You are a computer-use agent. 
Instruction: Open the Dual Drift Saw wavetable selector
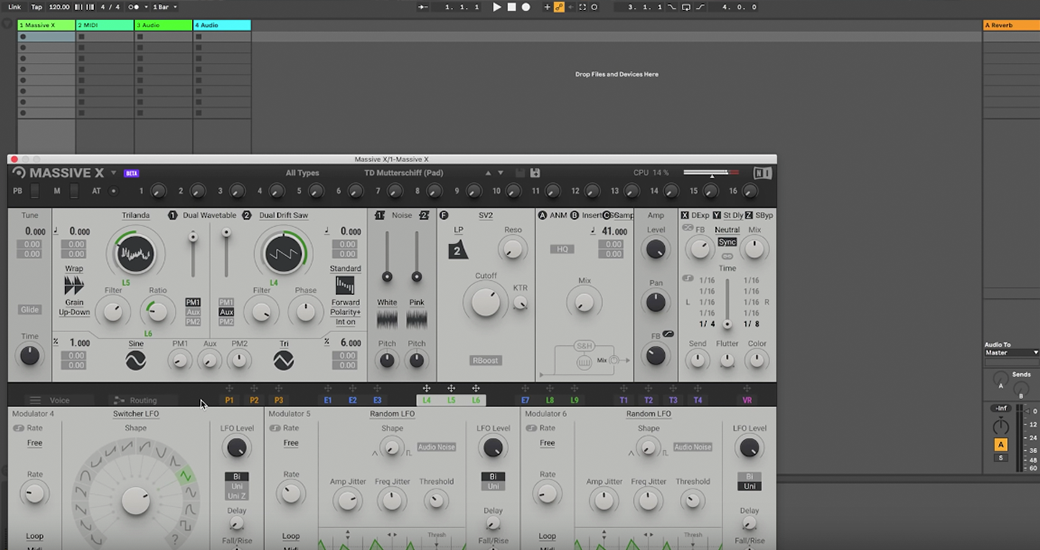coord(283,216)
